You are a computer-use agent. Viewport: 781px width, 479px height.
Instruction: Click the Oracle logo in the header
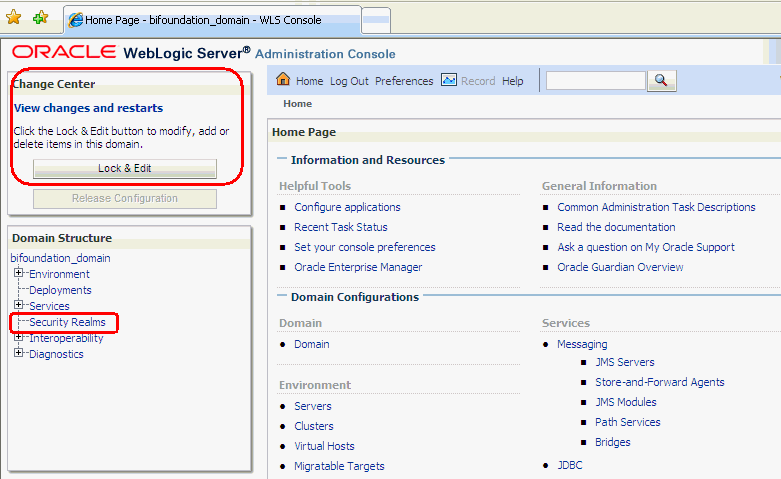click(64, 52)
